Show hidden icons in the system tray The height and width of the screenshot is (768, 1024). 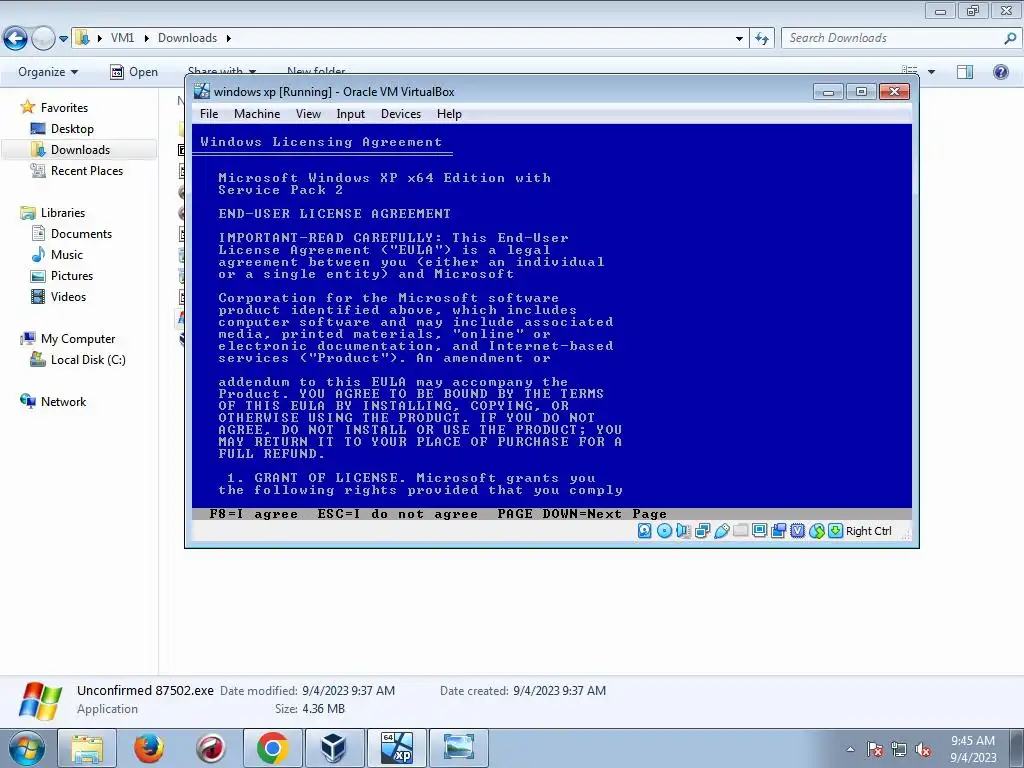[850, 749]
